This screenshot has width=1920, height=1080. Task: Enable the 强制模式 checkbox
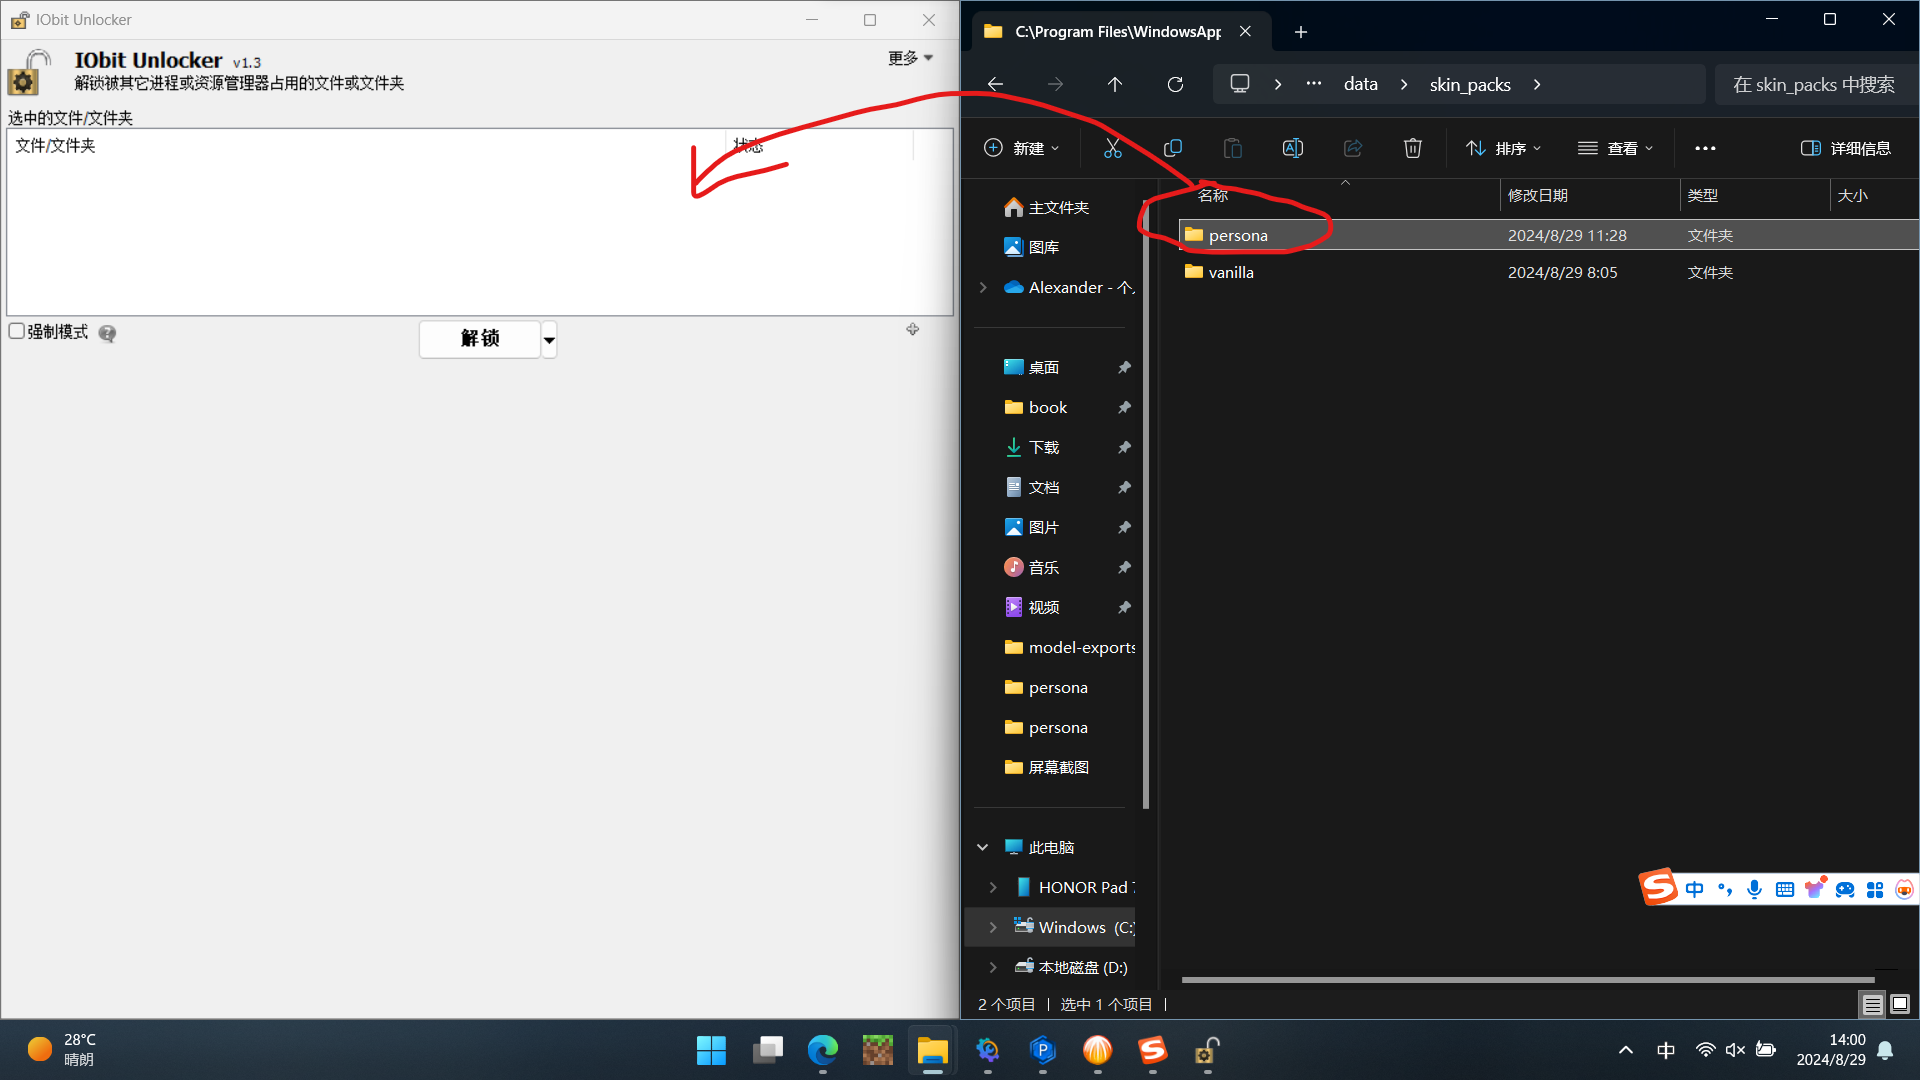coord(17,331)
